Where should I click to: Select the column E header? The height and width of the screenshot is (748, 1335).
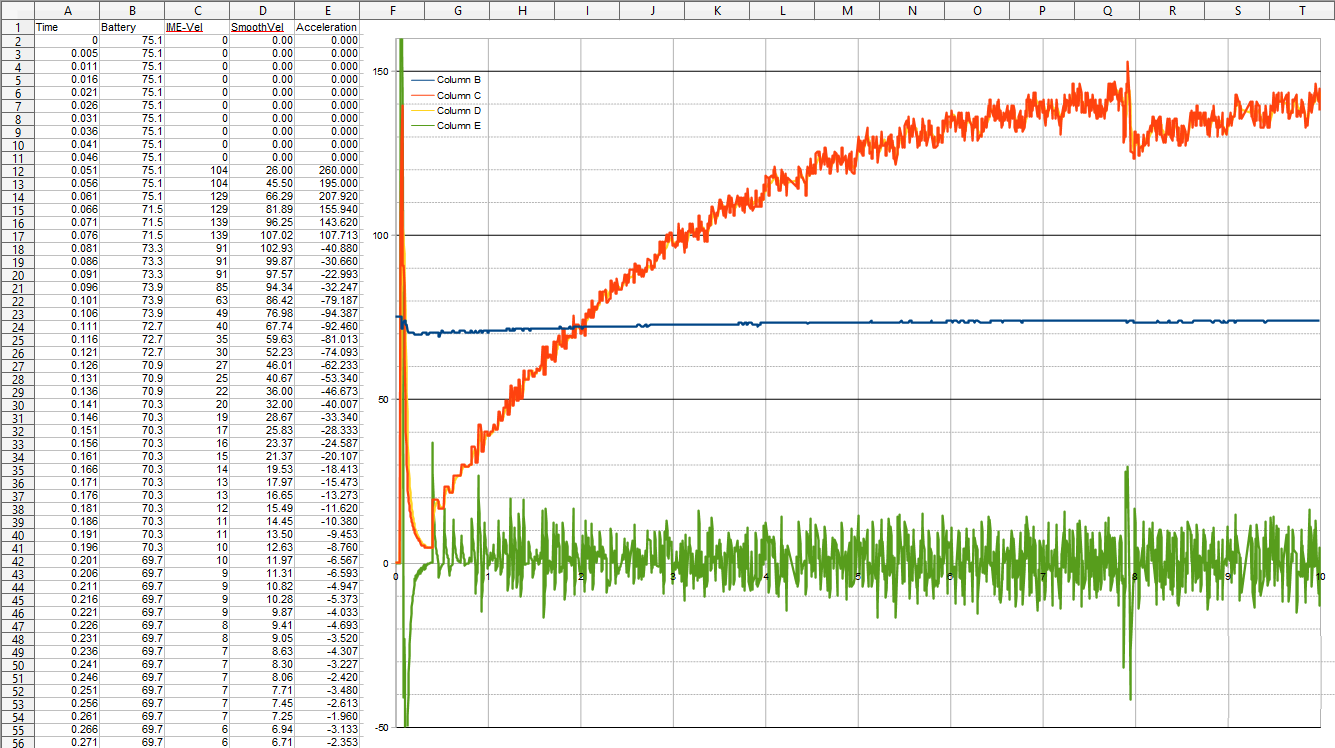(x=327, y=9)
